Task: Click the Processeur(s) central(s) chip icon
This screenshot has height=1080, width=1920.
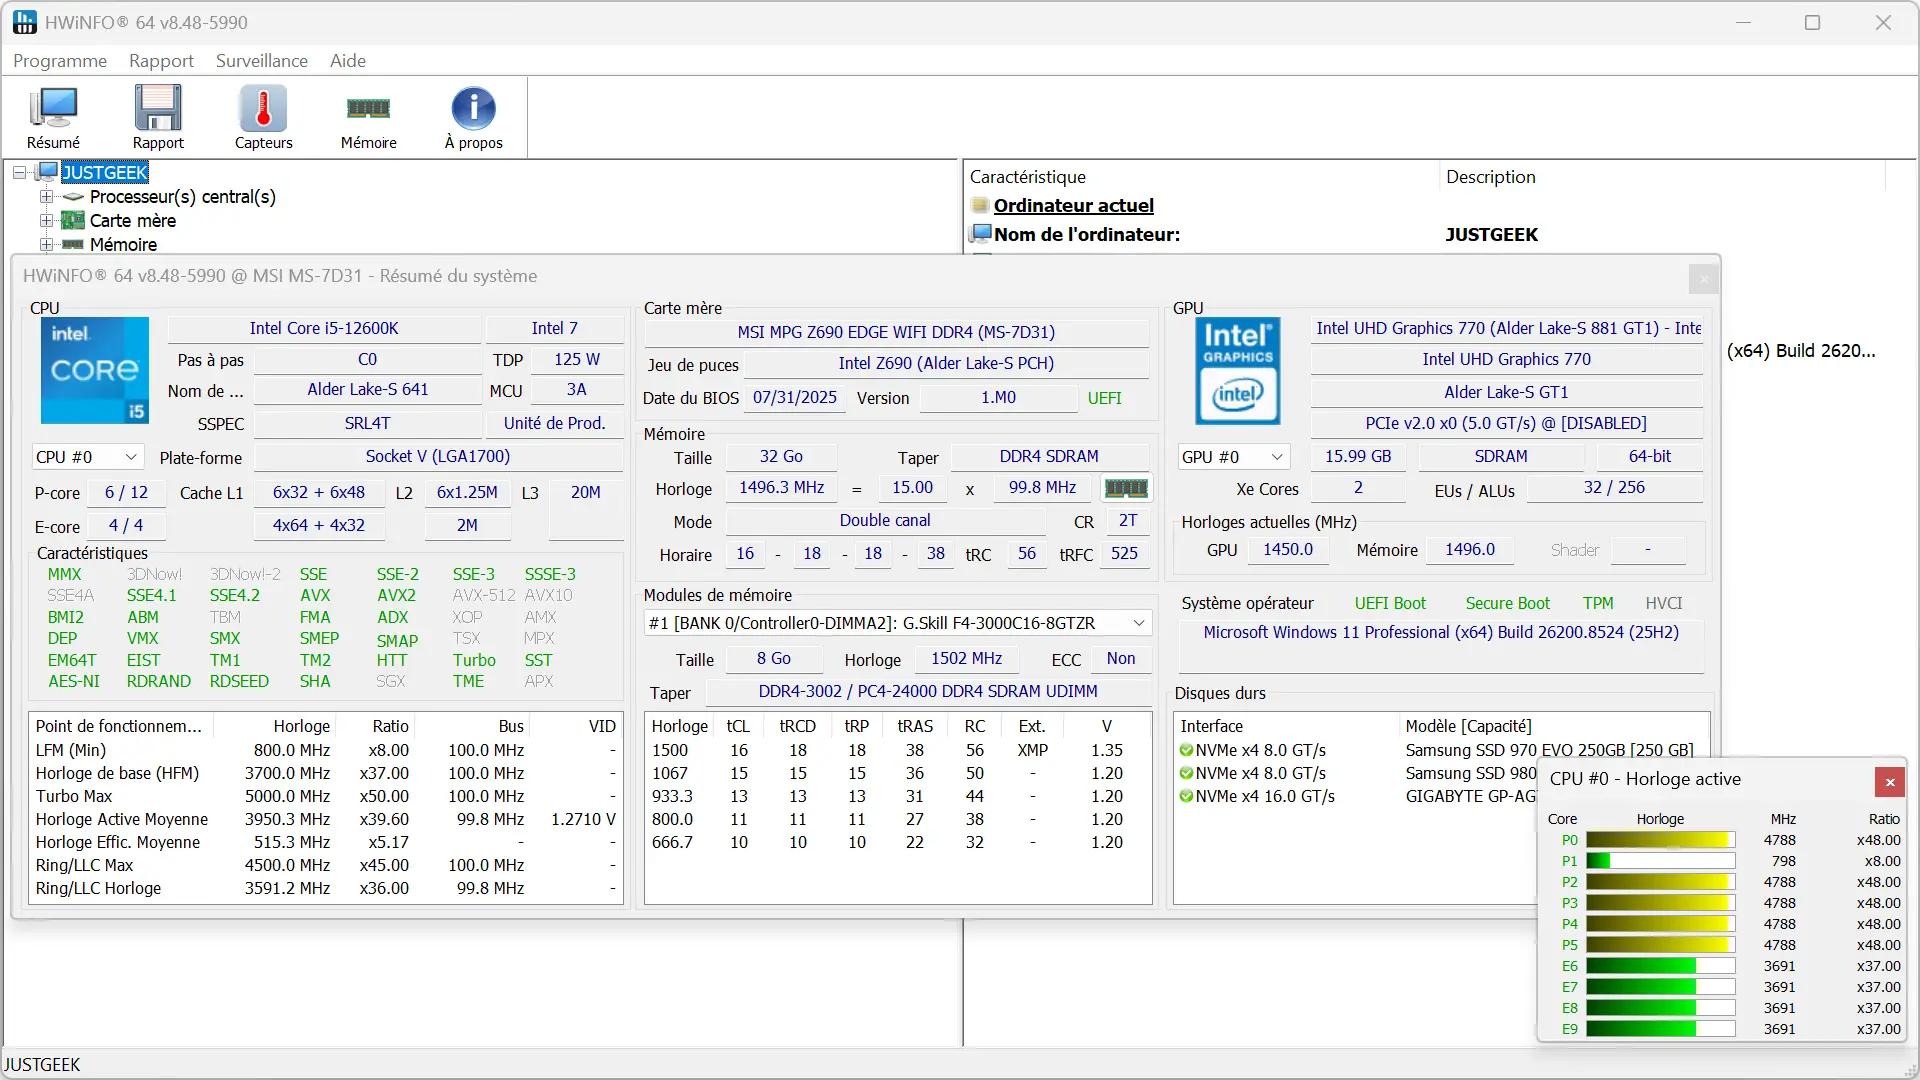Action: pyautogui.click(x=73, y=197)
